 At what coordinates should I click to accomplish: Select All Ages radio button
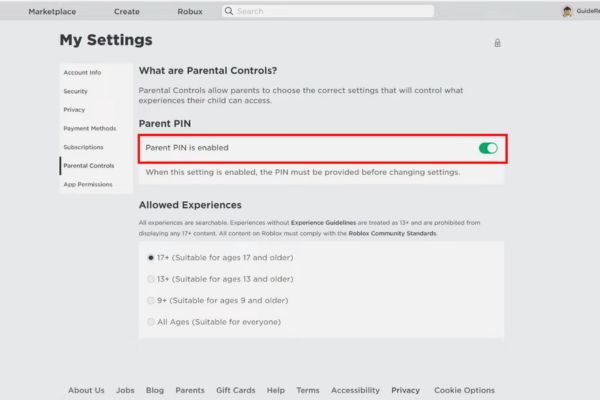click(151, 322)
